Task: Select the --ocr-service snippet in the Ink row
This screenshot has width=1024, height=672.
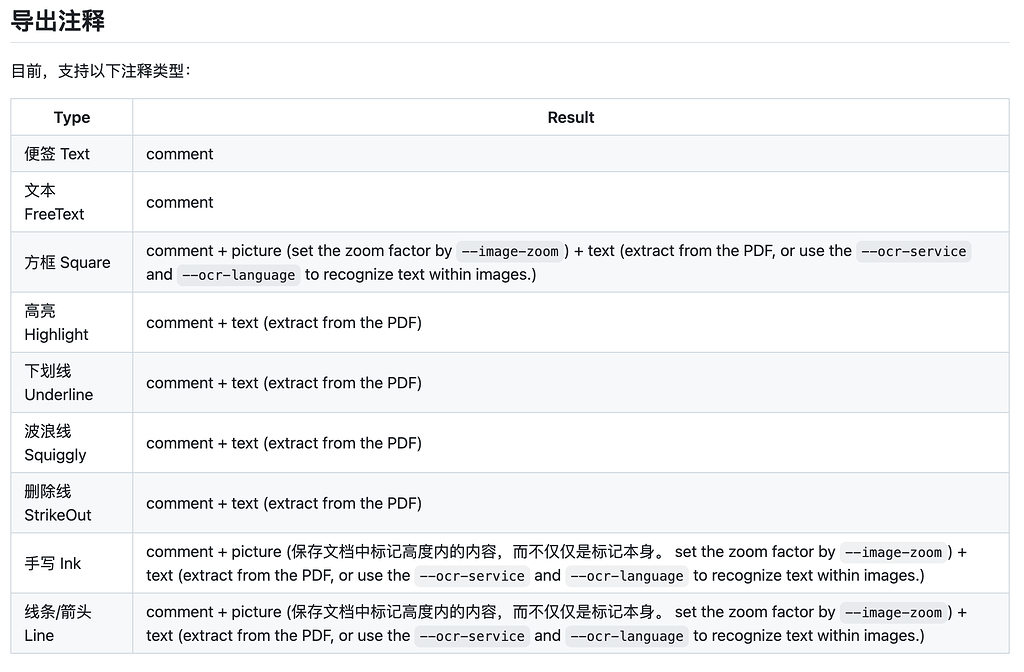Action: pyautogui.click(x=471, y=575)
